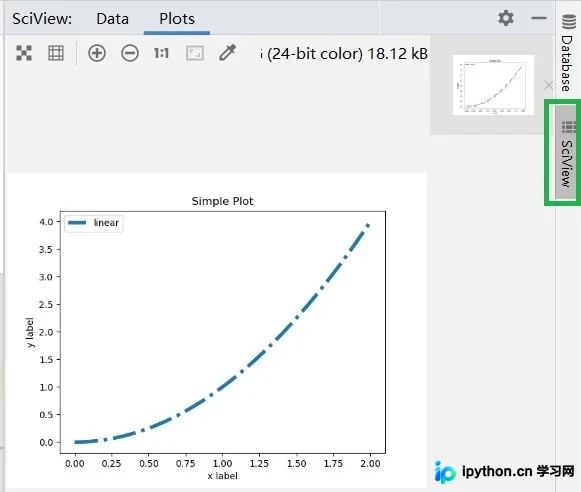The height and width of the screenshot is (492, 581).
Task: Show grid lines icon
Action: click(56, 53)
